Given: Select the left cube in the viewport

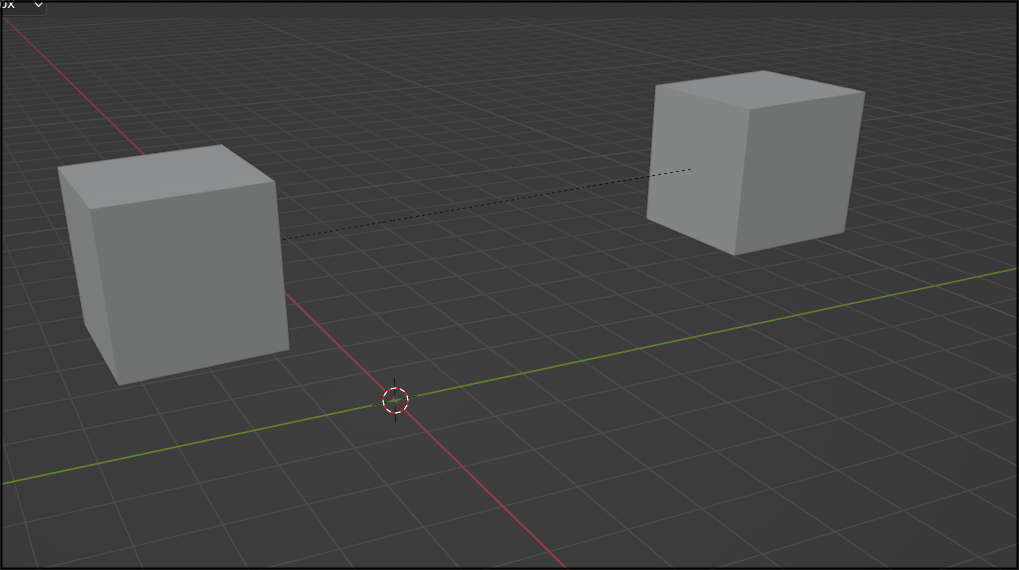Looking at the screenshot, I should click(174, 265).
